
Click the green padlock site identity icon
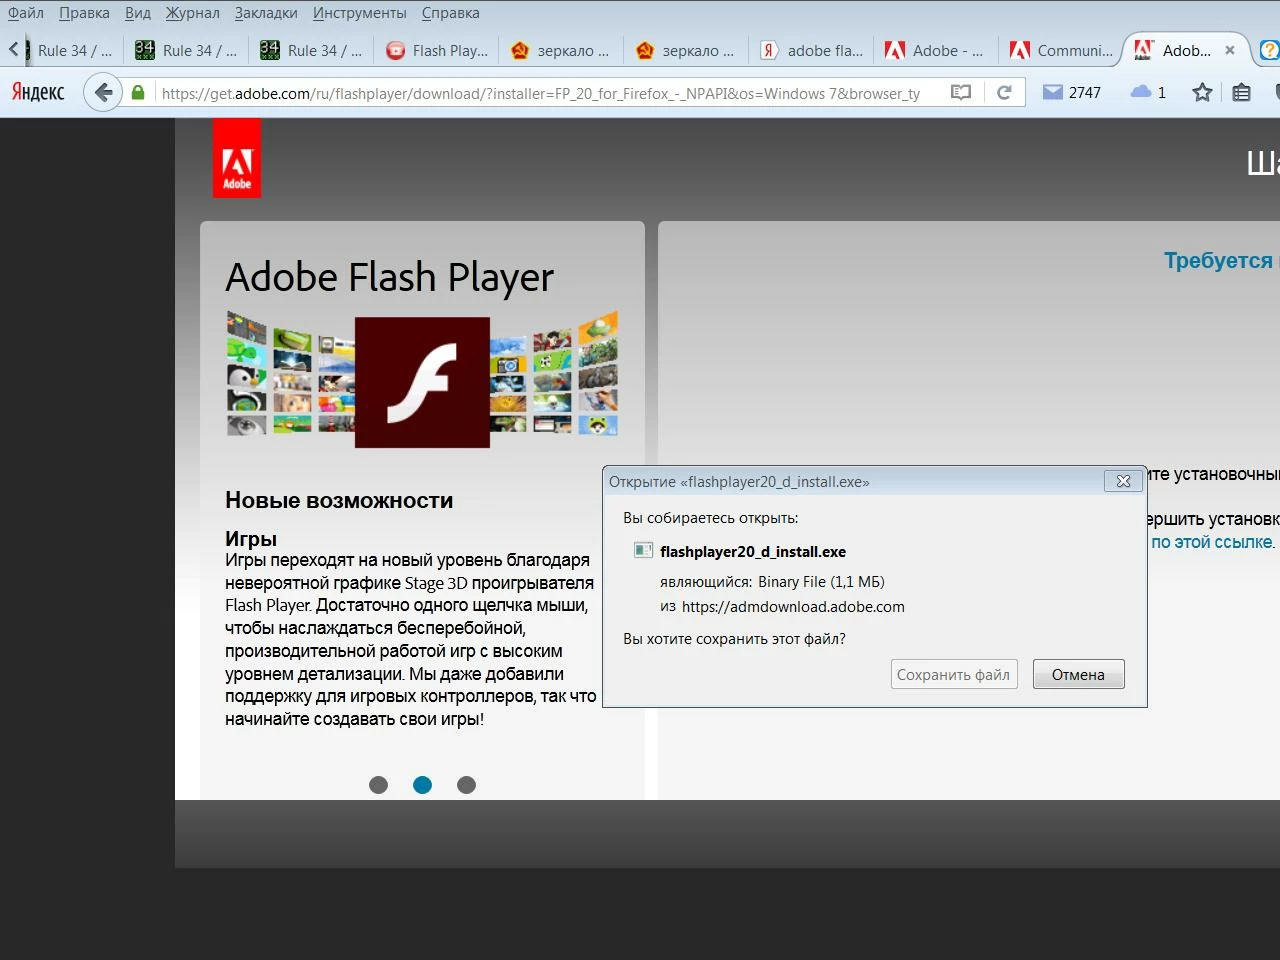click(139, 93)
